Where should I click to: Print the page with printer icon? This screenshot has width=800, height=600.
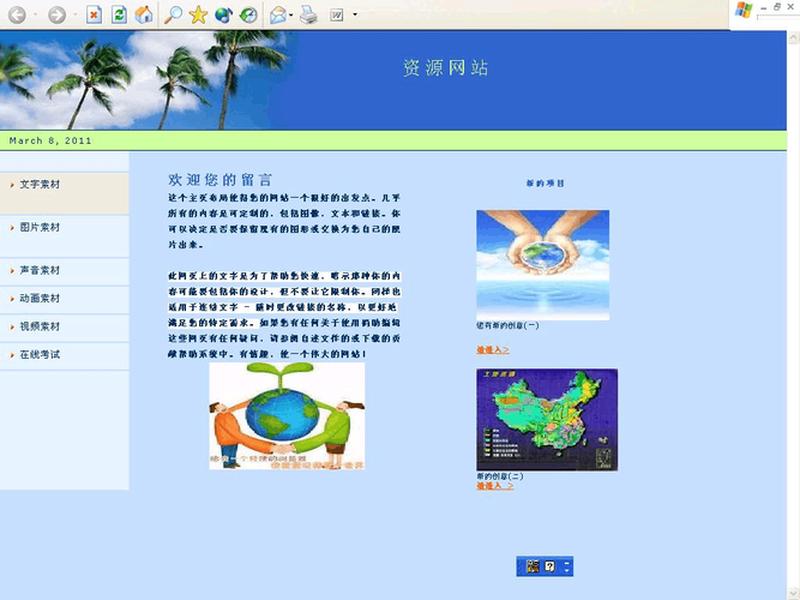pos(309,14)
